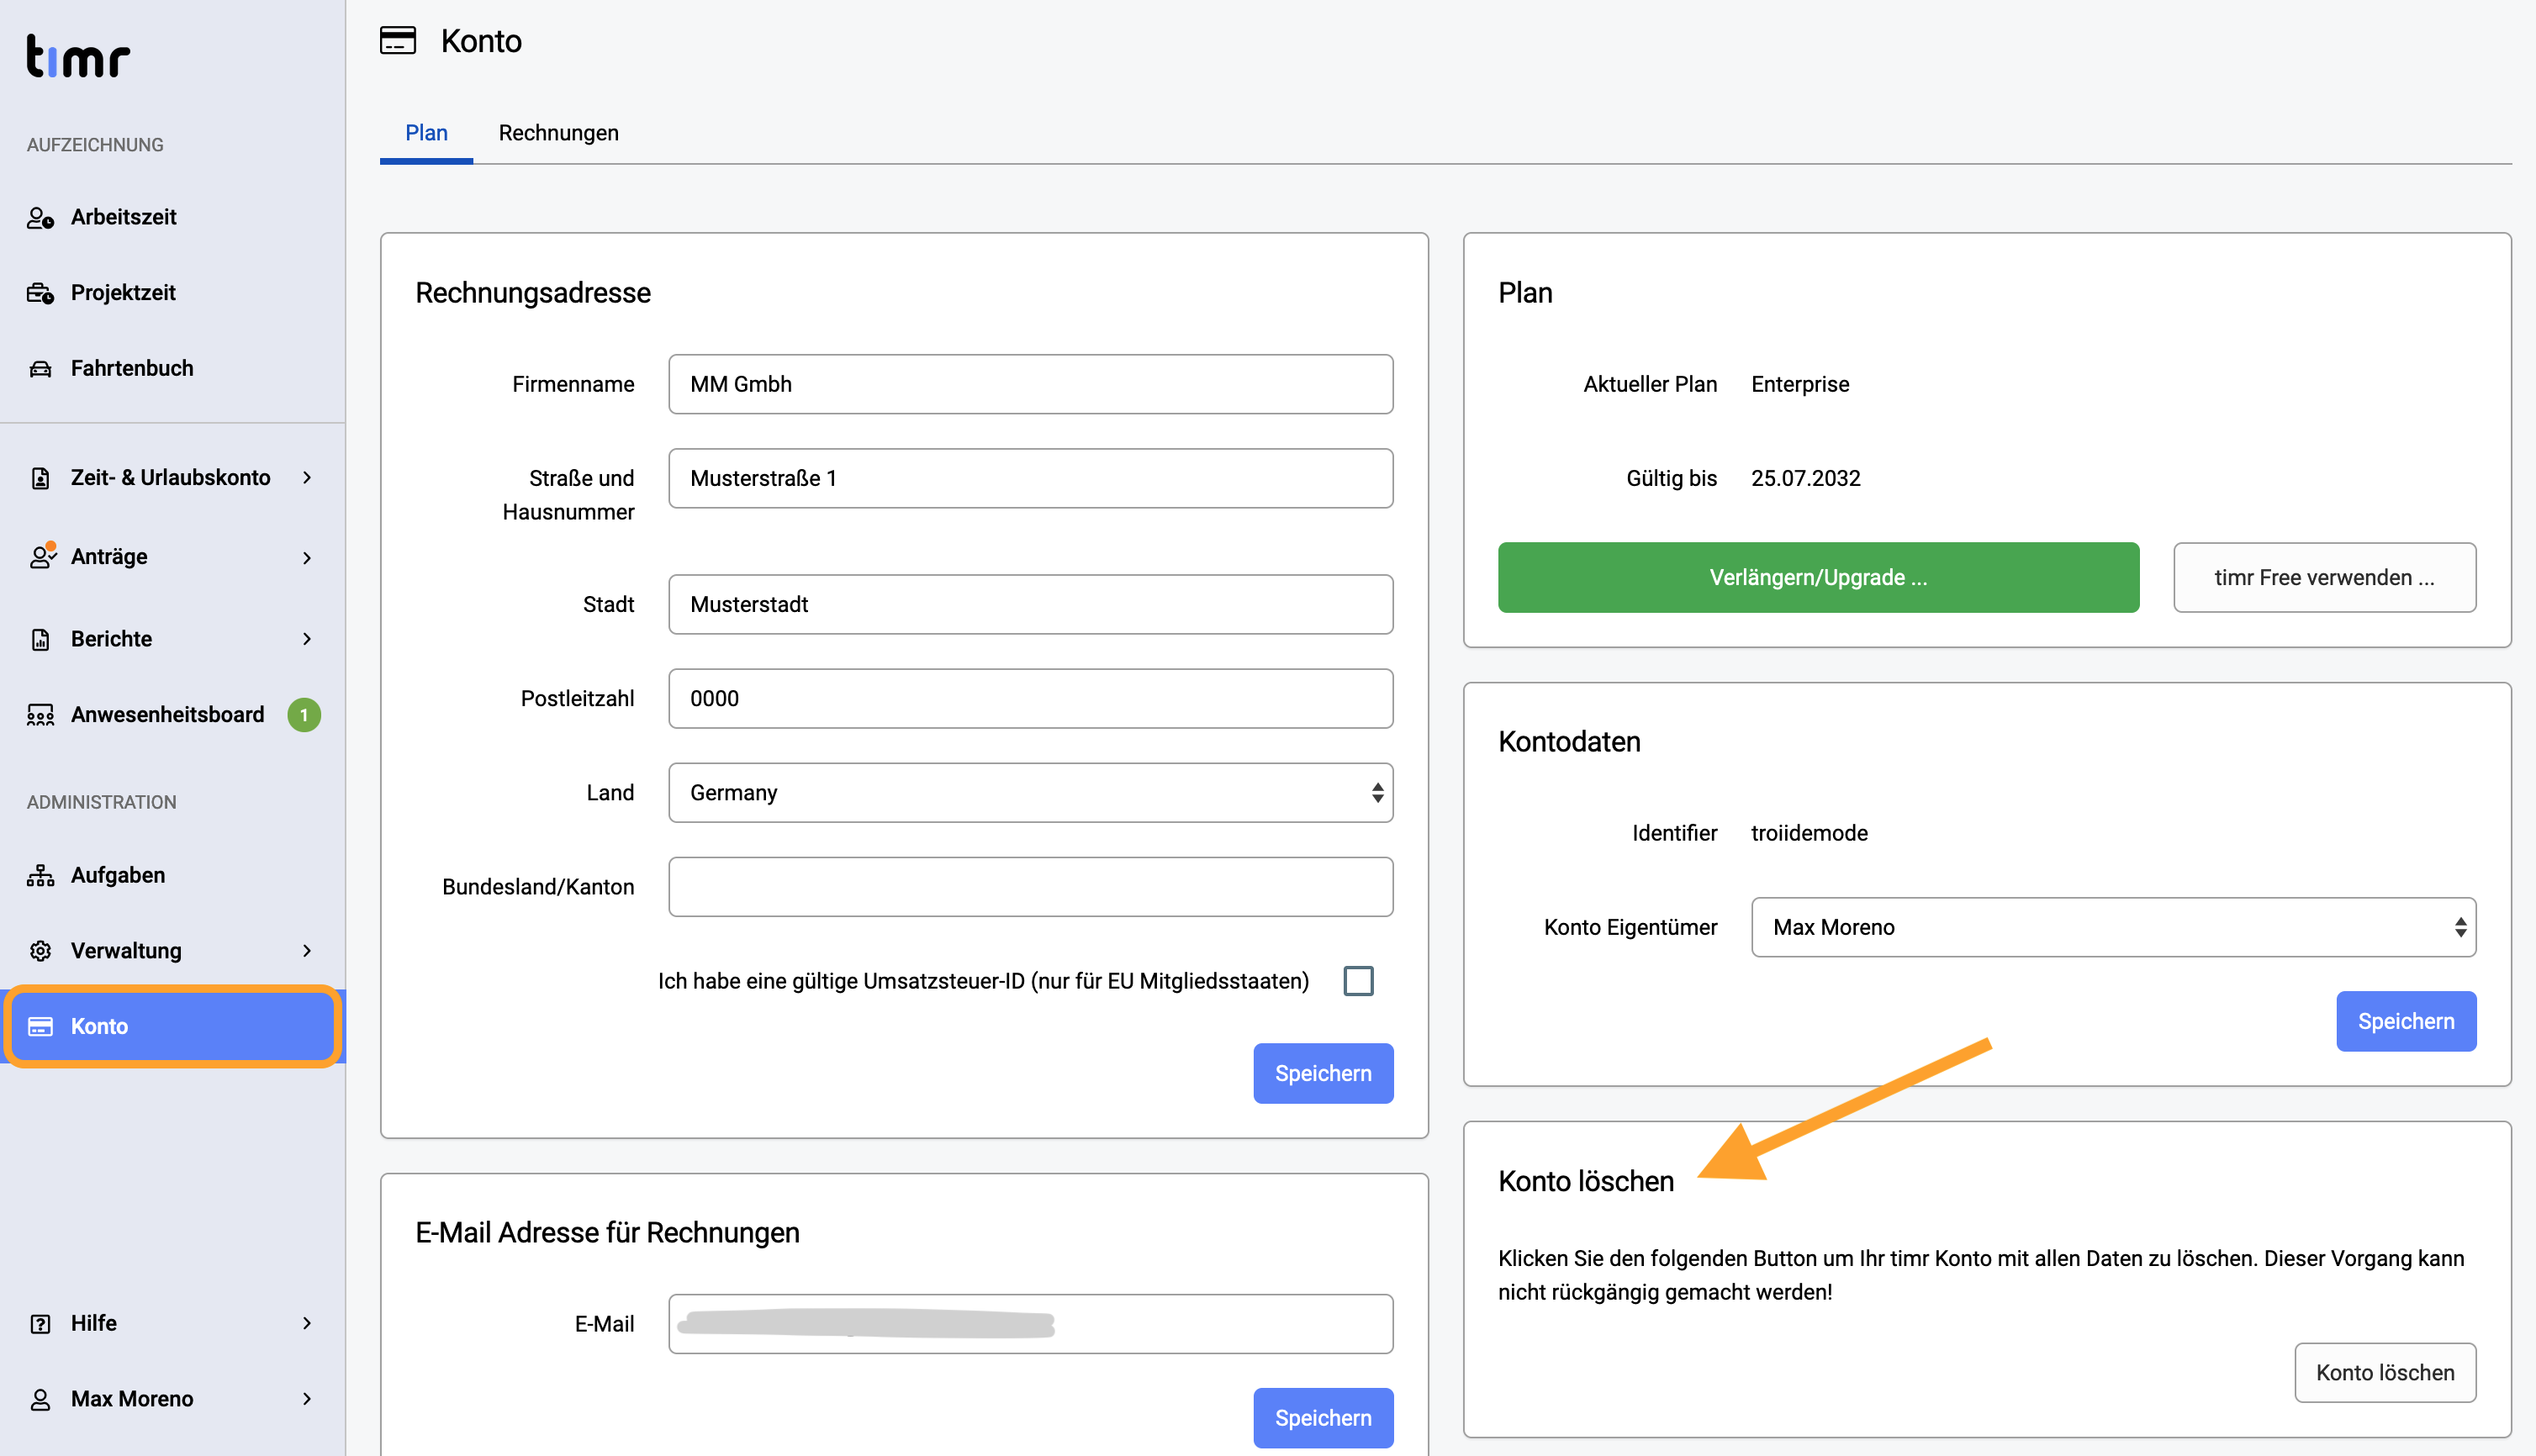The image size is (2536, 1456).
Task: Click the plan expiry date 25.07.2032
Action: pos(1805,478)
